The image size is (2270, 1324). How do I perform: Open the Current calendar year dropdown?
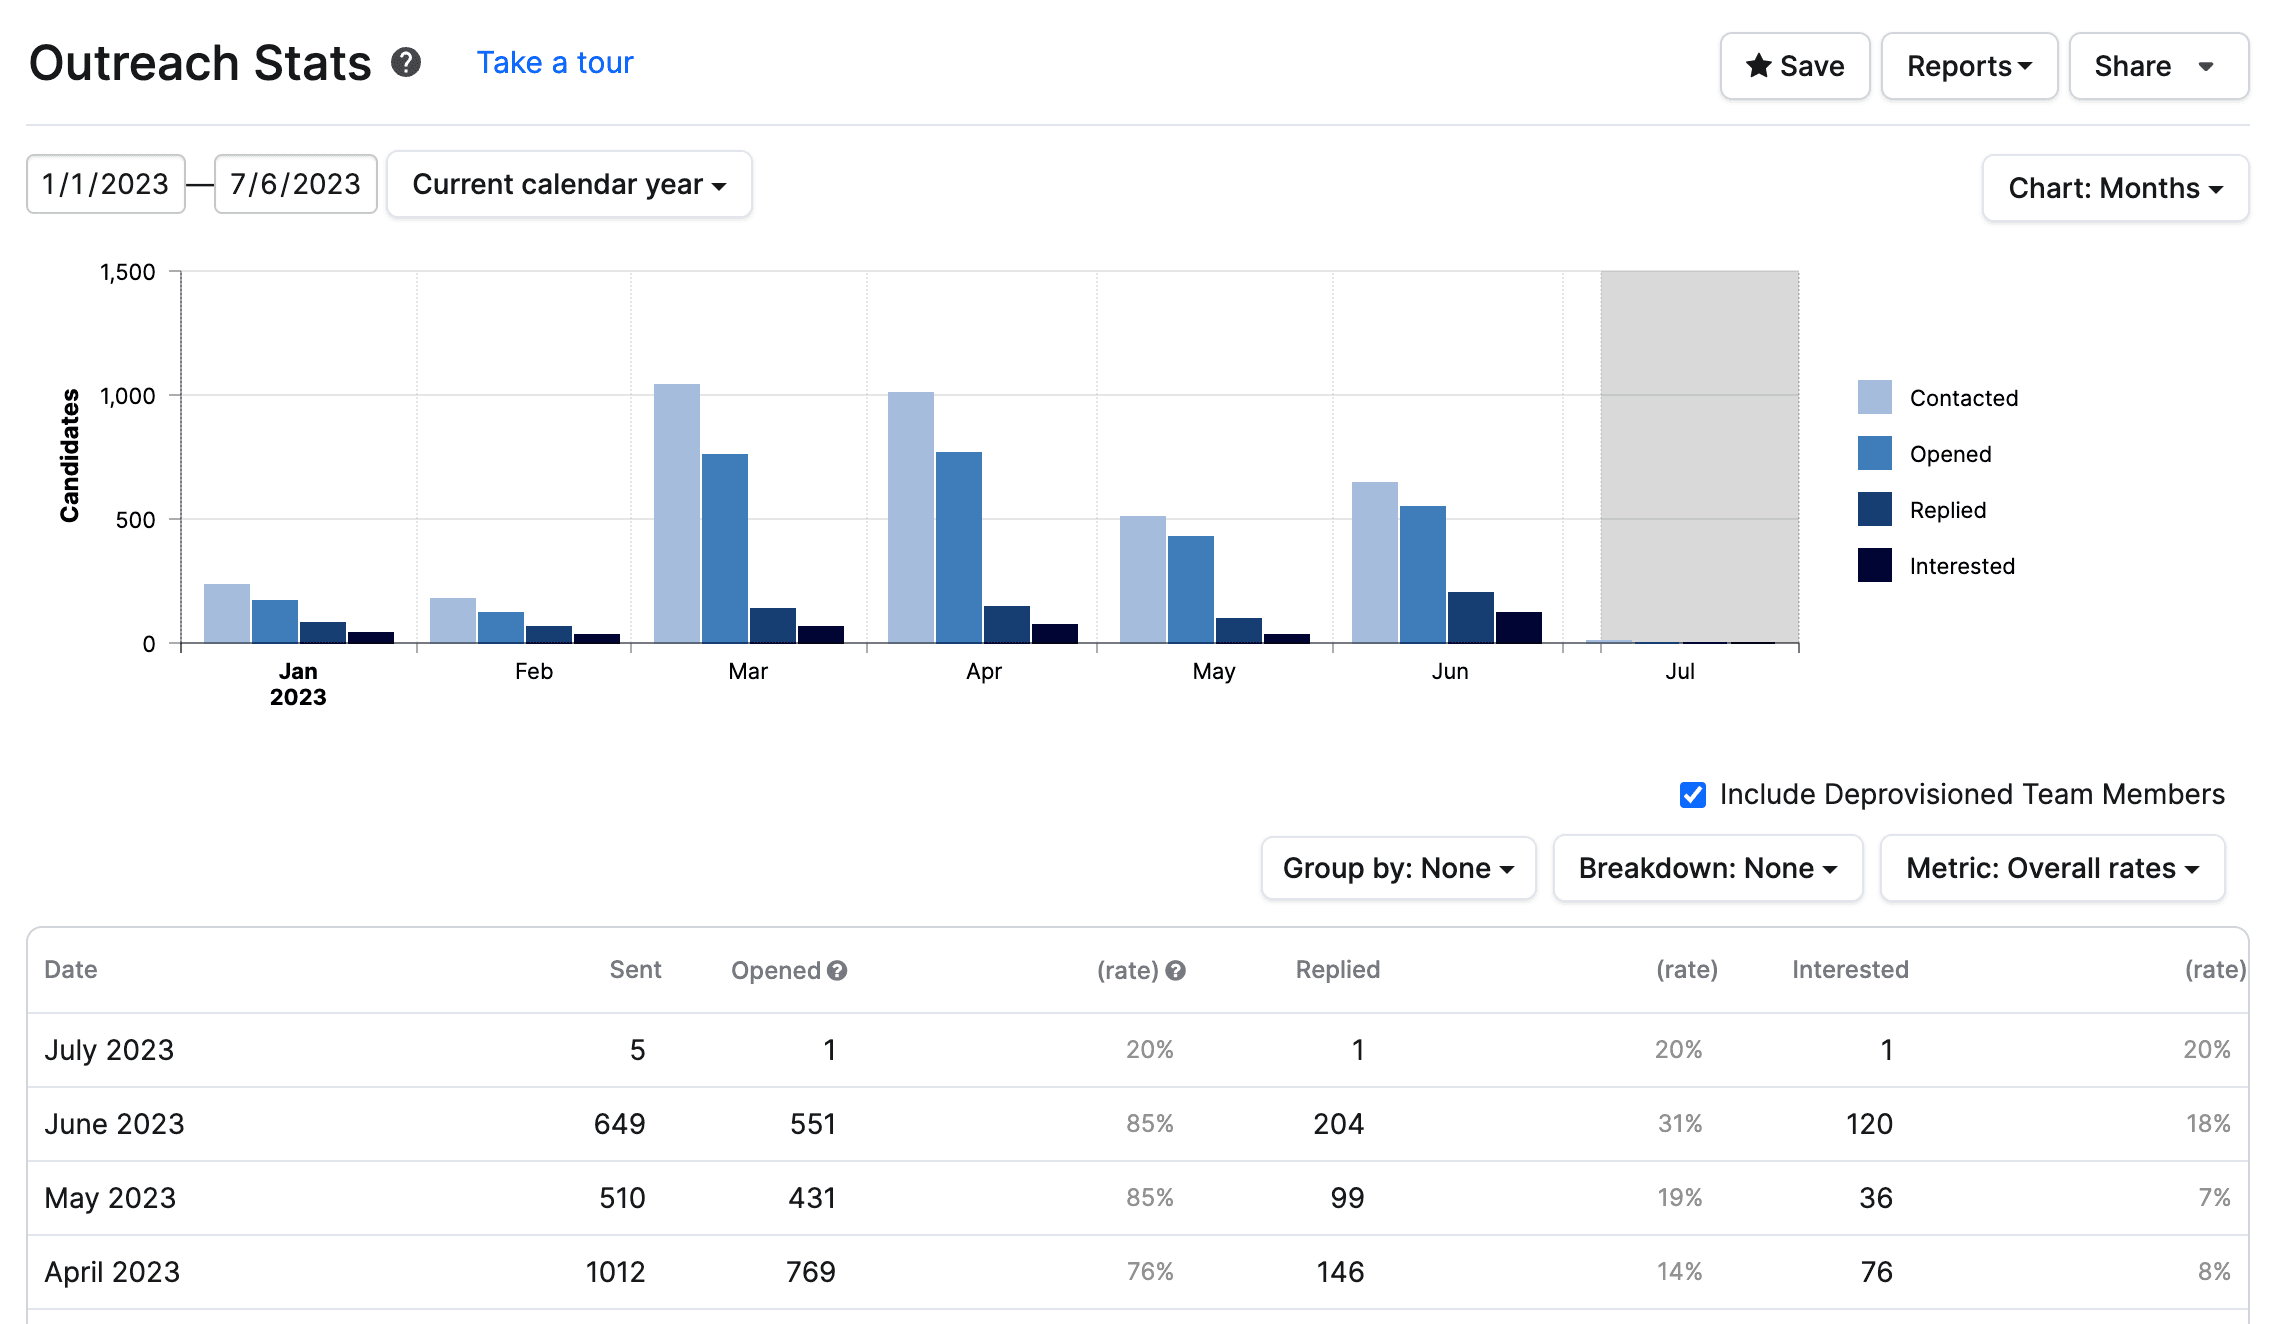[x=568, y=183]
